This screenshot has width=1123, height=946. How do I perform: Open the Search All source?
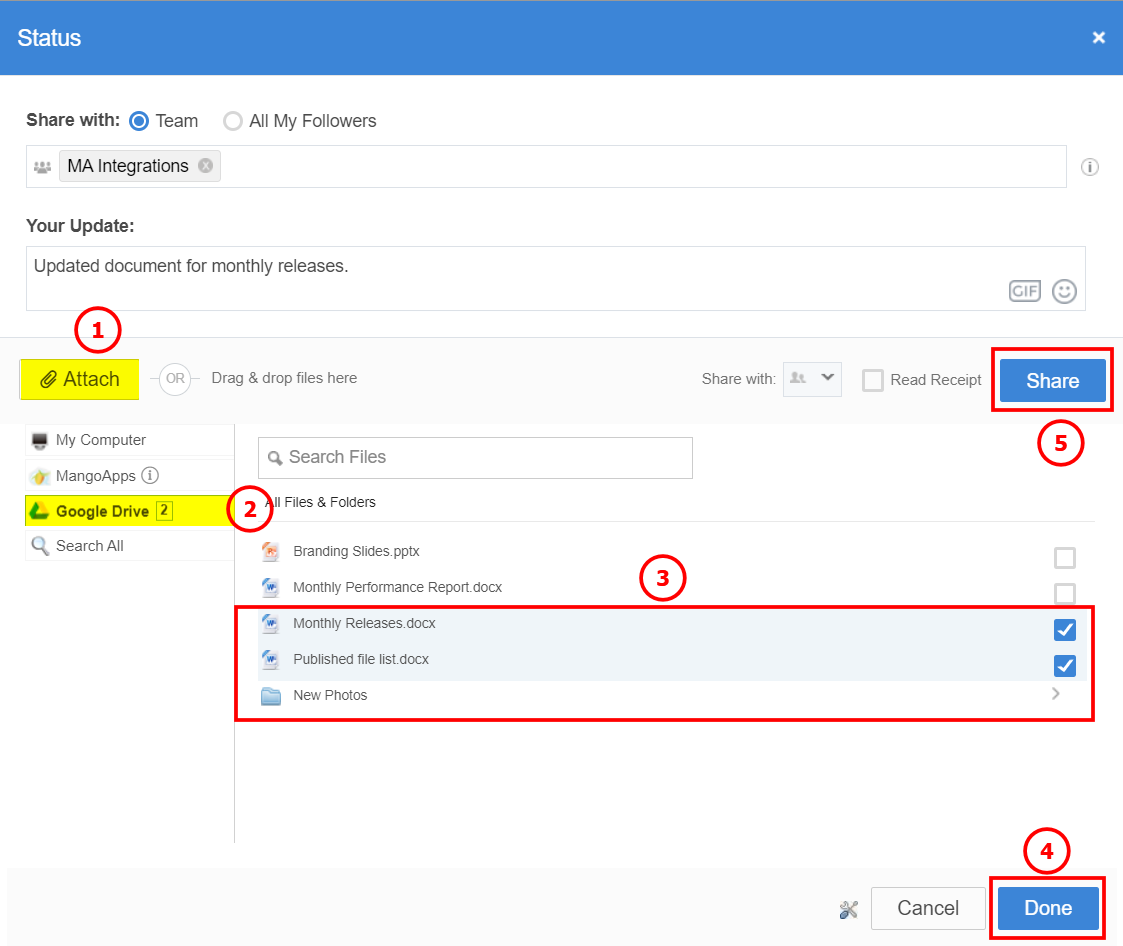click(x=90, y=546)
